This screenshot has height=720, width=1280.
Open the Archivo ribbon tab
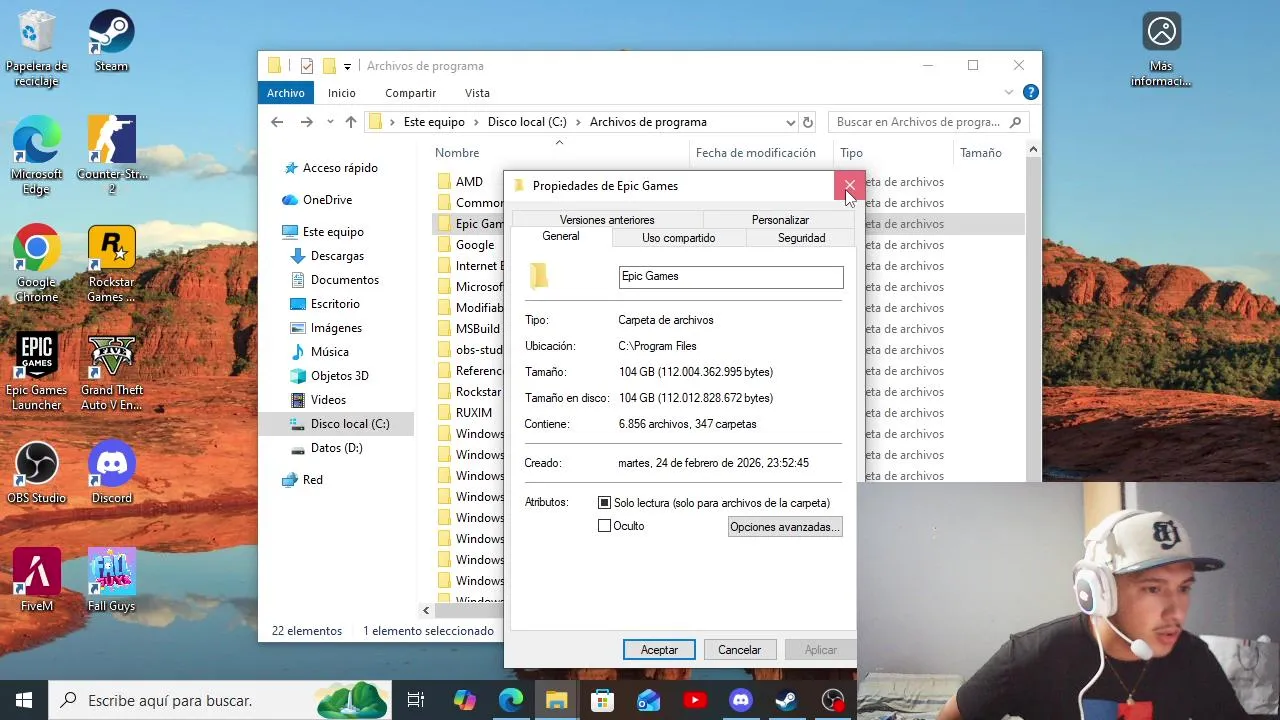285,92
